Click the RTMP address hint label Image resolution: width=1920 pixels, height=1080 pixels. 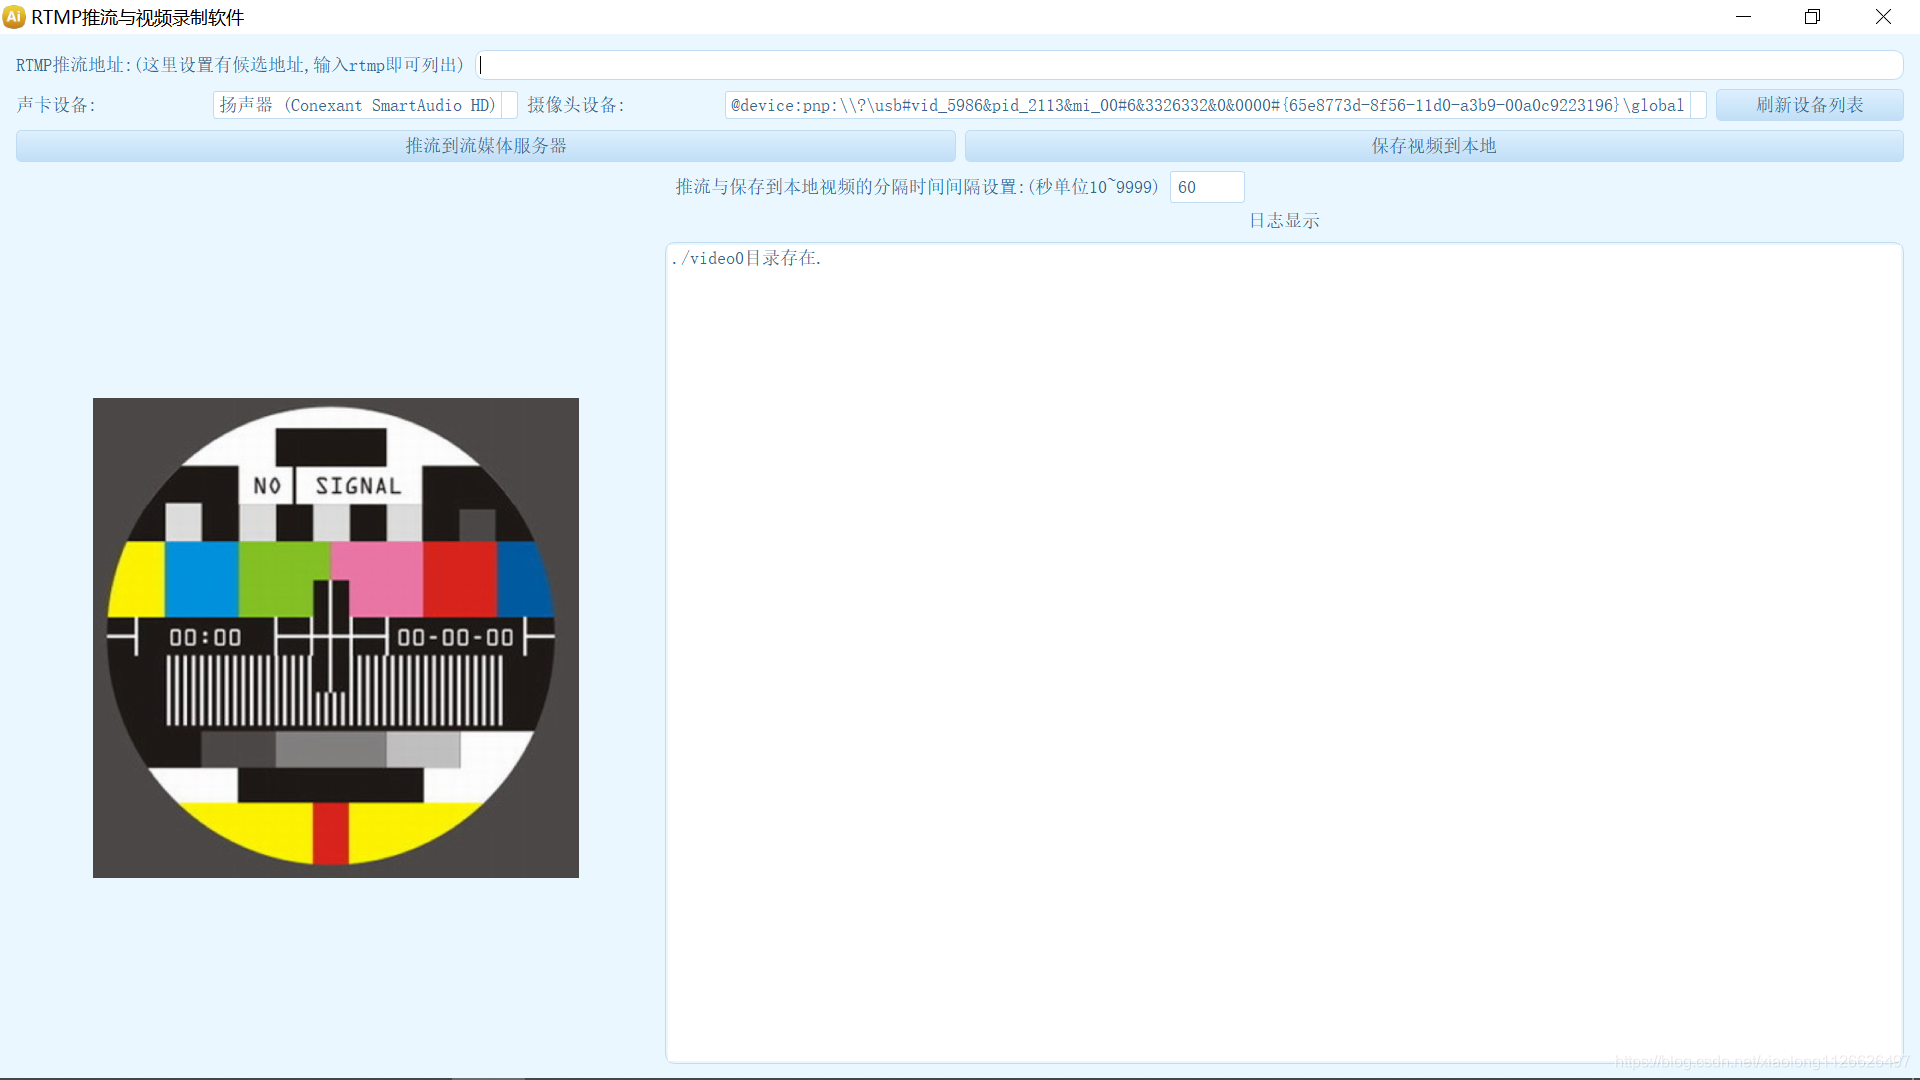pyautogui.click(x=240, y=64)
